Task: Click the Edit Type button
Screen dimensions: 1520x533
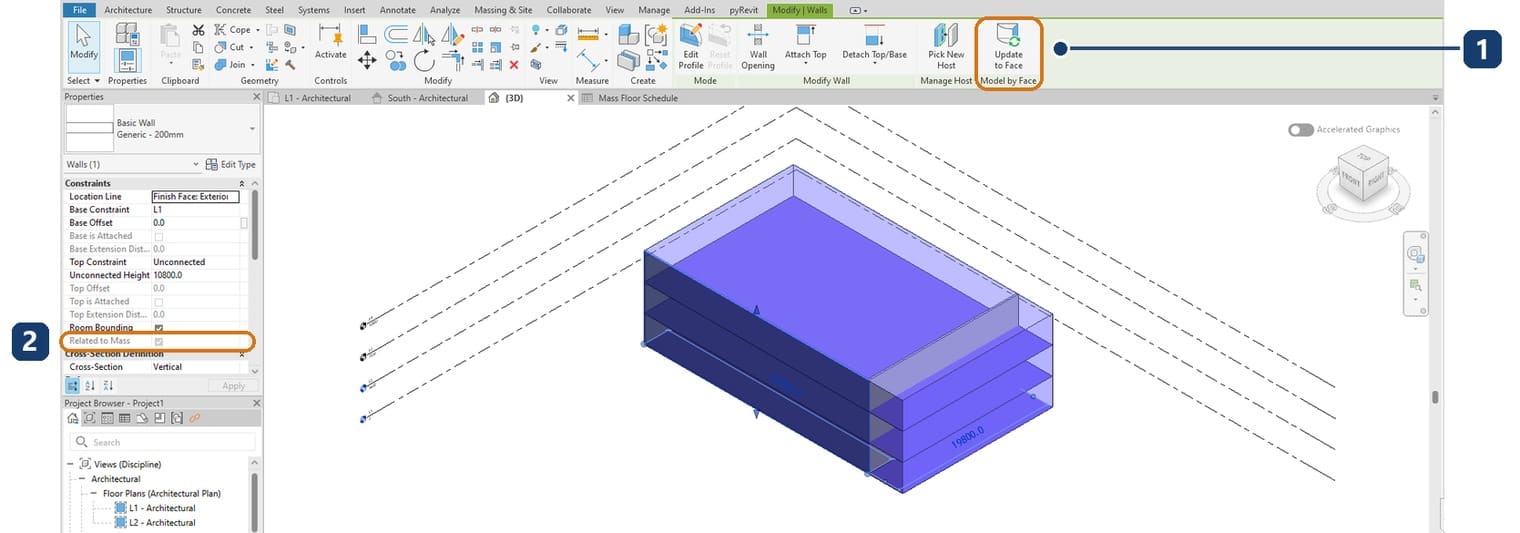Action: tap(230, 164)
